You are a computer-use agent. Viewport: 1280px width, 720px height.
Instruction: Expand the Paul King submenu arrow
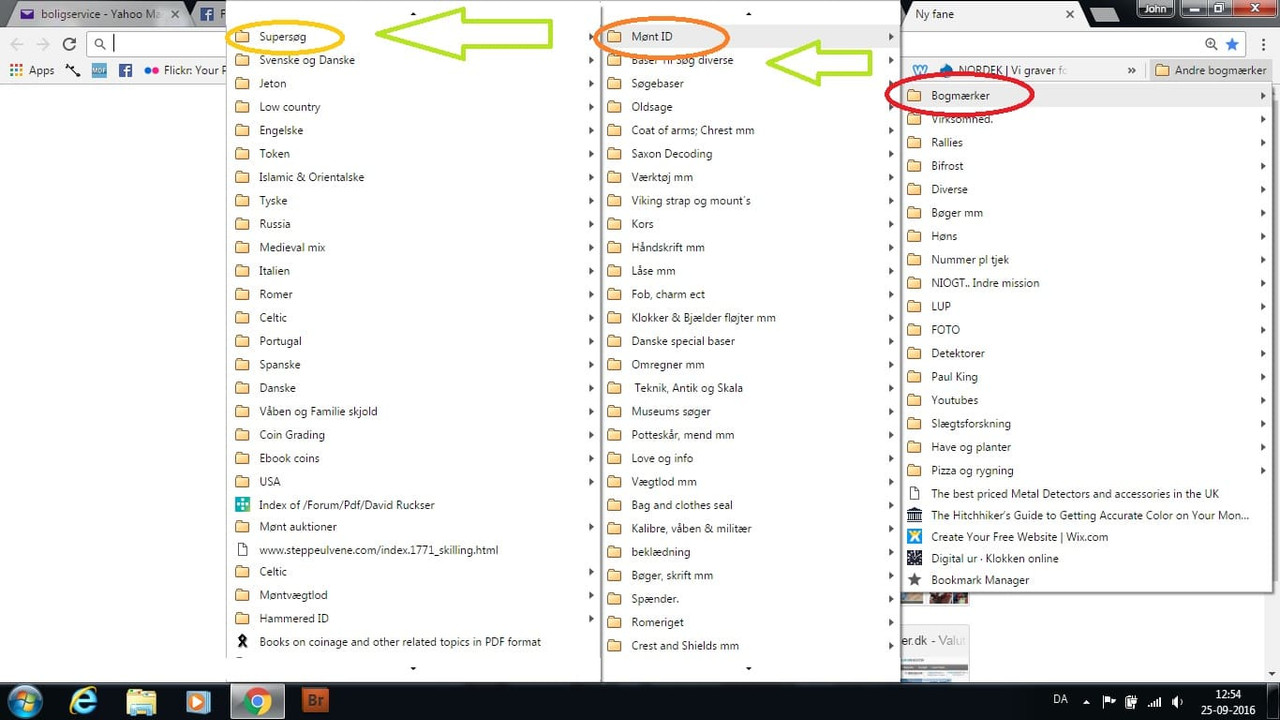pos(1263,377)
